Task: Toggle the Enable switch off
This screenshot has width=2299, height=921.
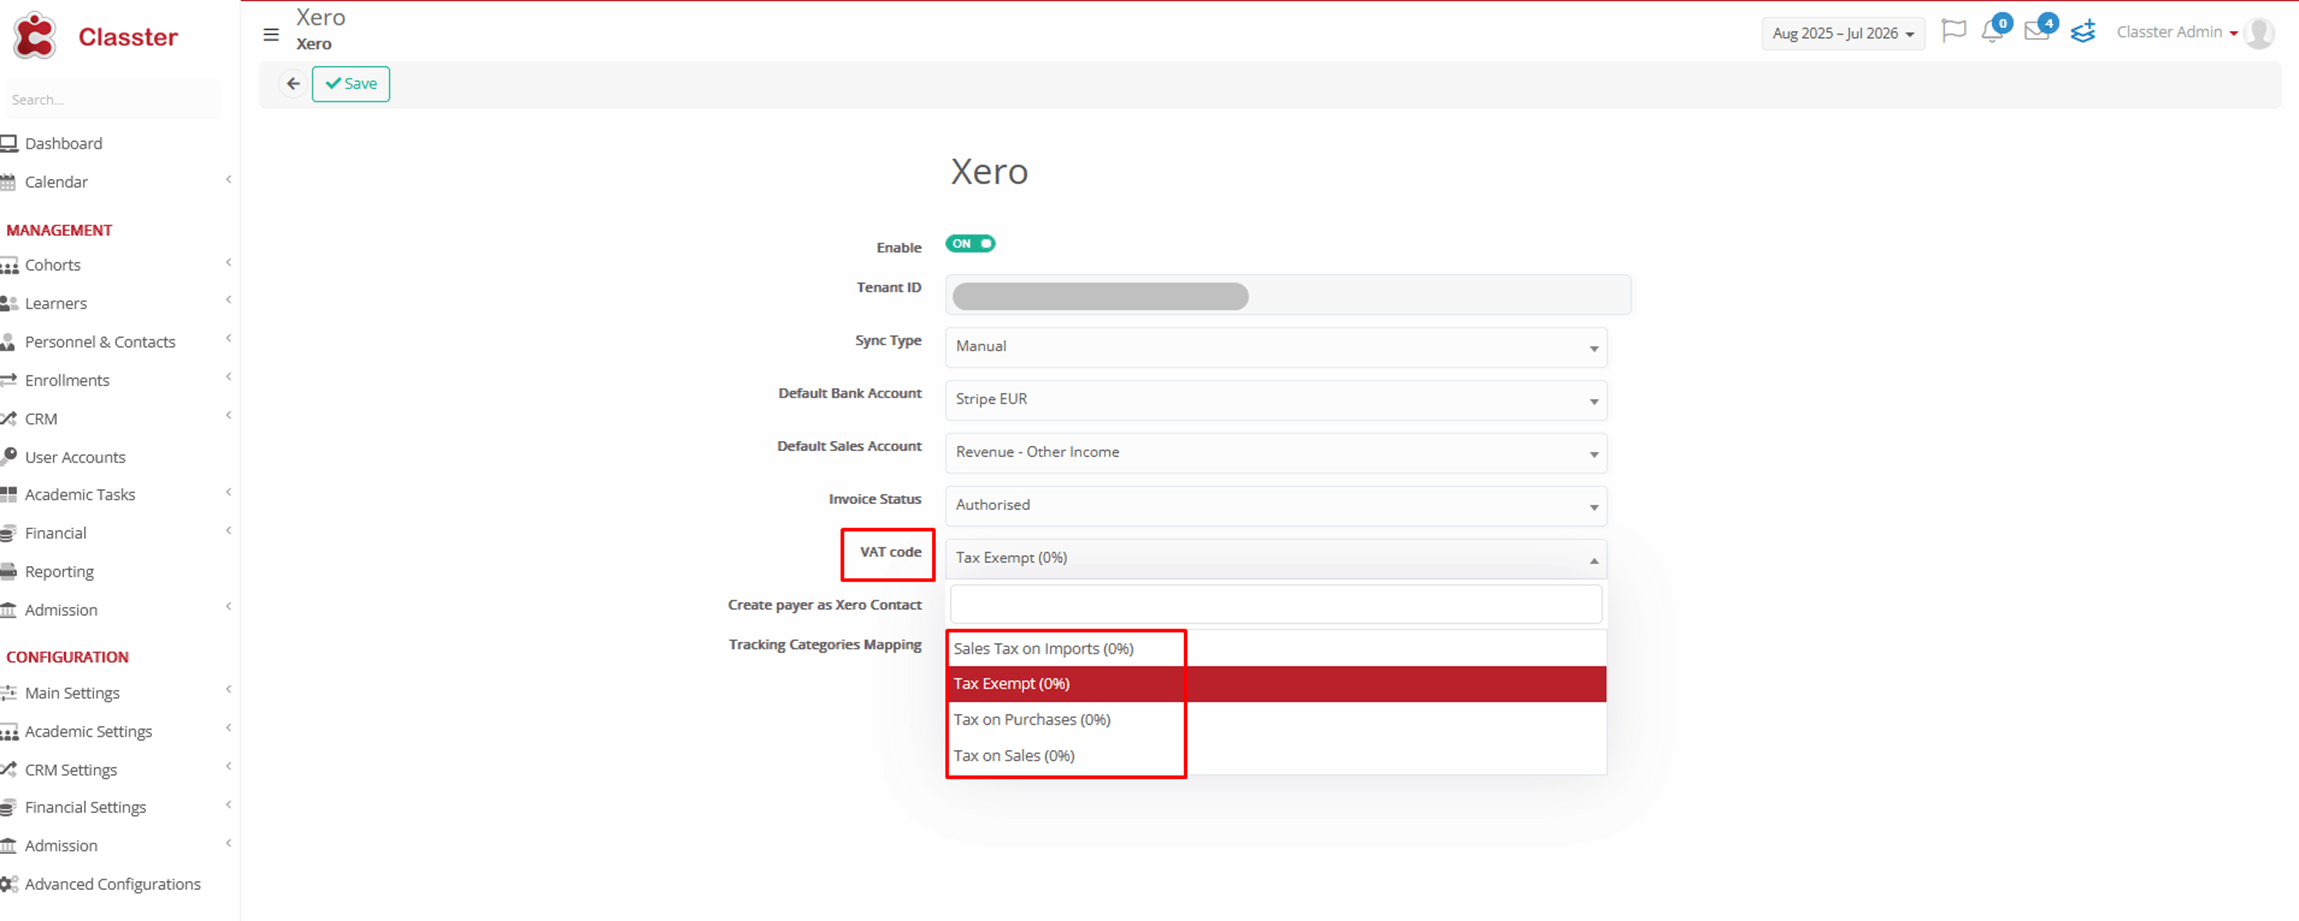Action: (970, 244)
